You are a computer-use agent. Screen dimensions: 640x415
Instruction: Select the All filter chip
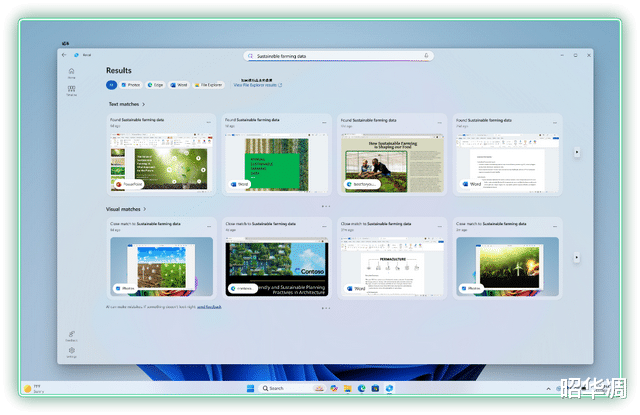tap(111, 85)
